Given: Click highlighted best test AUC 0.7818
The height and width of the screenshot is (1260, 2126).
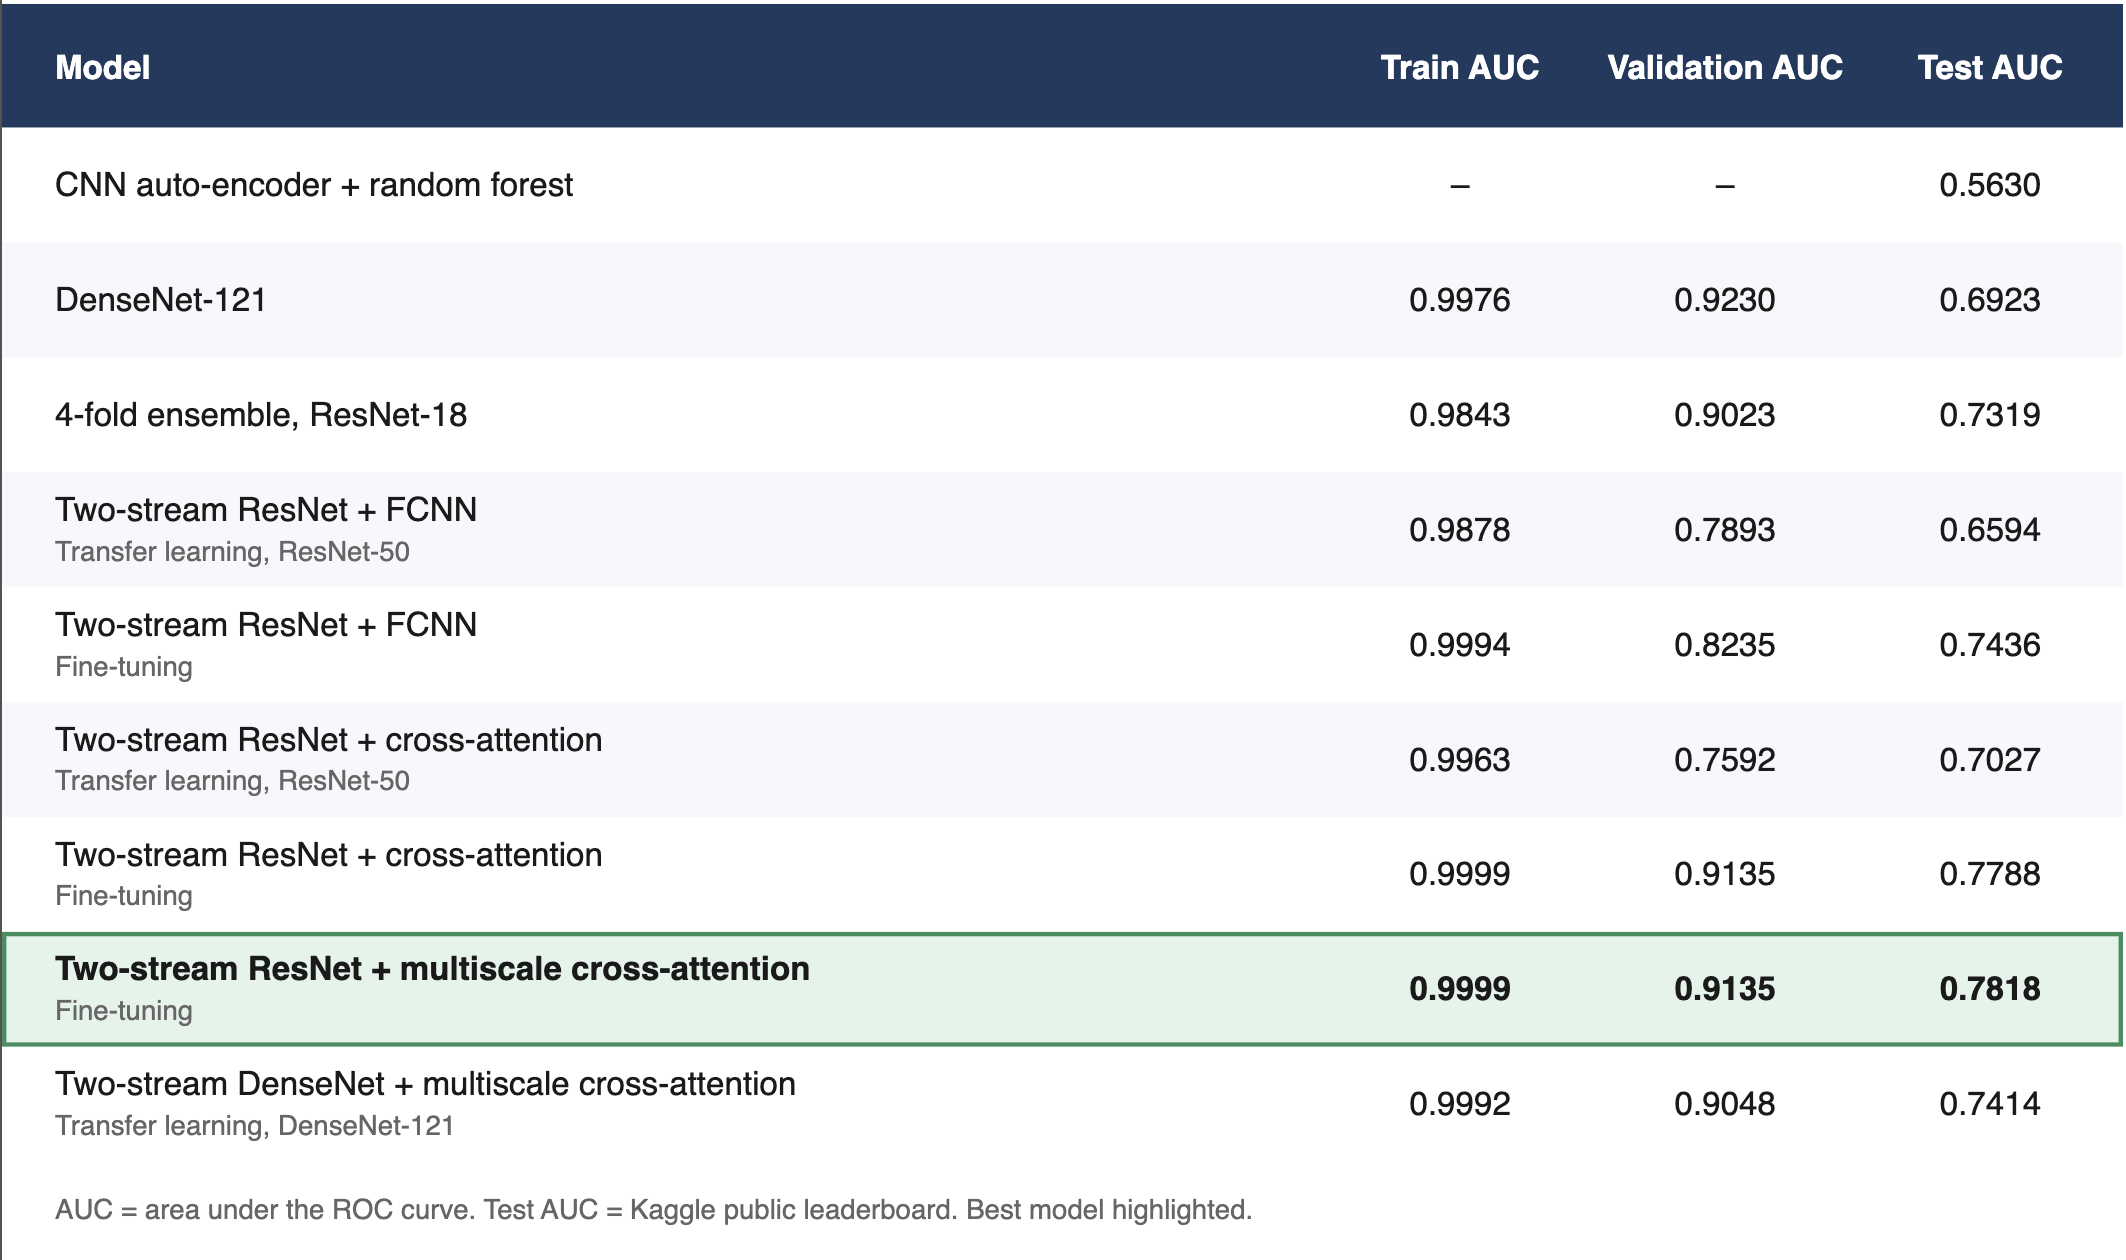Looking at the screenshot, I should [1989, 989].
